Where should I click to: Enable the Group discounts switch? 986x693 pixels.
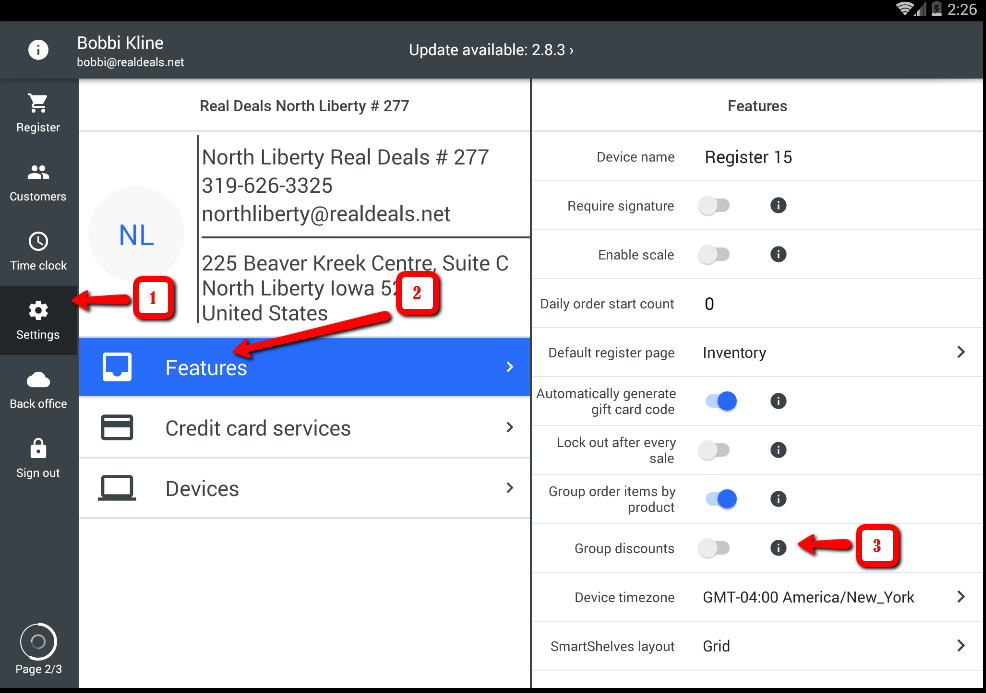click(714, 548)
